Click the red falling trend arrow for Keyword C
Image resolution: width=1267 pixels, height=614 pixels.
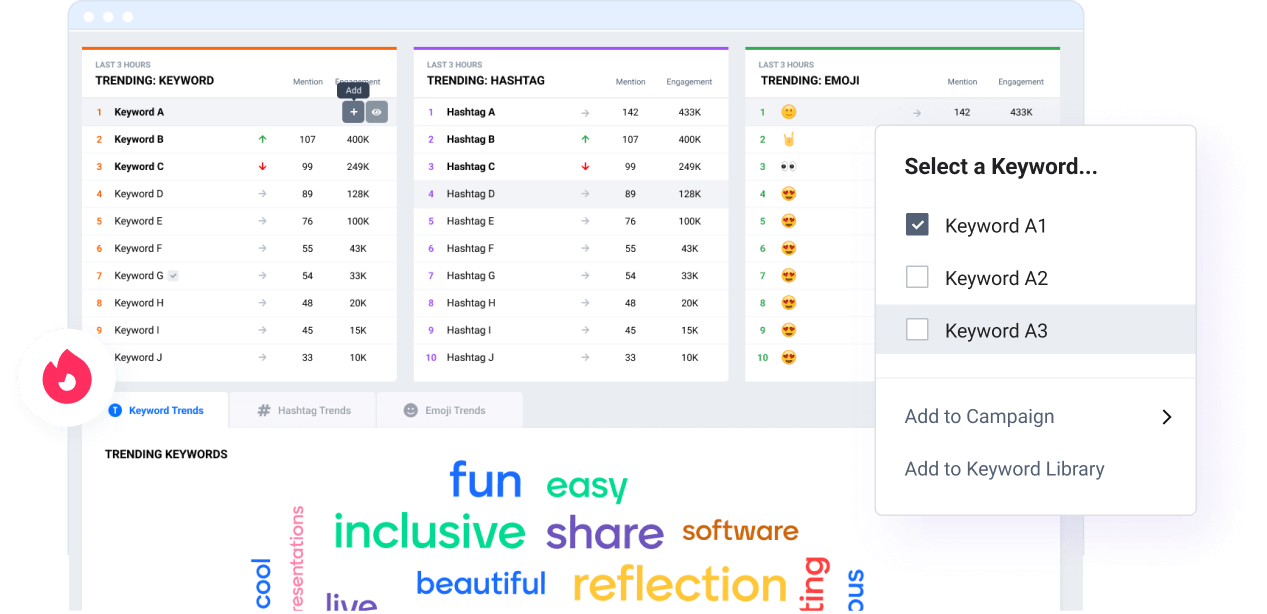tap(261, 166)
